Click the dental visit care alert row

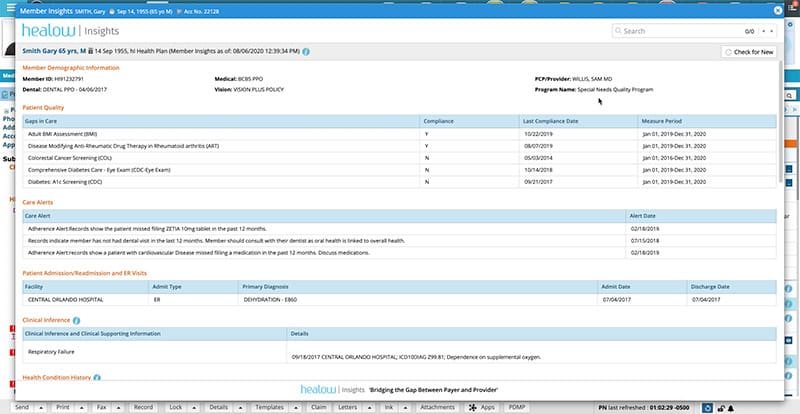(399, 240)
